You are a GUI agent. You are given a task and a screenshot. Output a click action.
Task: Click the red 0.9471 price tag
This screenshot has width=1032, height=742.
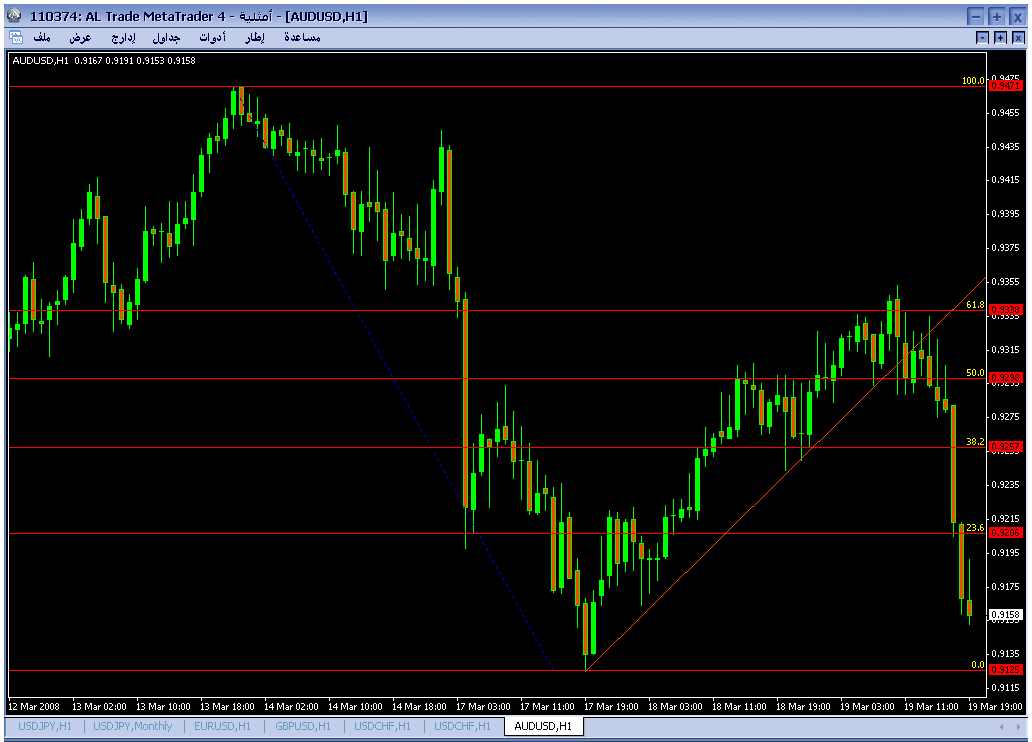coord(1006,86)
